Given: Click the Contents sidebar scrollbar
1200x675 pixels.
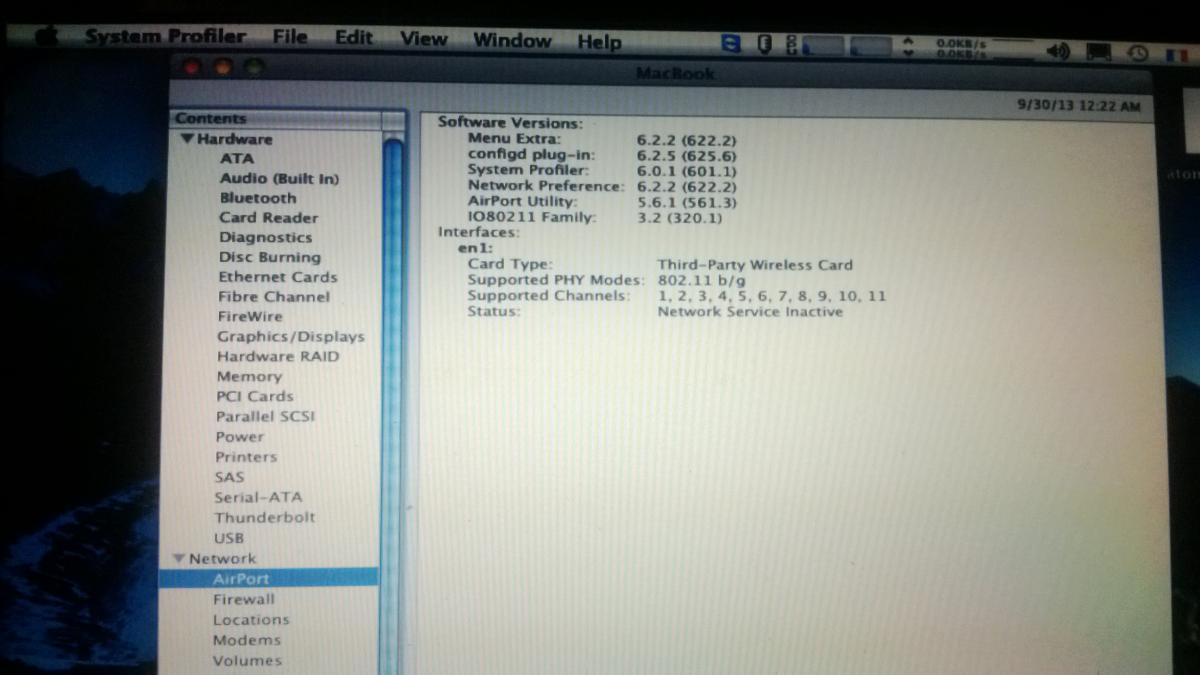Looking at the screenshot, I should (x=392, y=400).
